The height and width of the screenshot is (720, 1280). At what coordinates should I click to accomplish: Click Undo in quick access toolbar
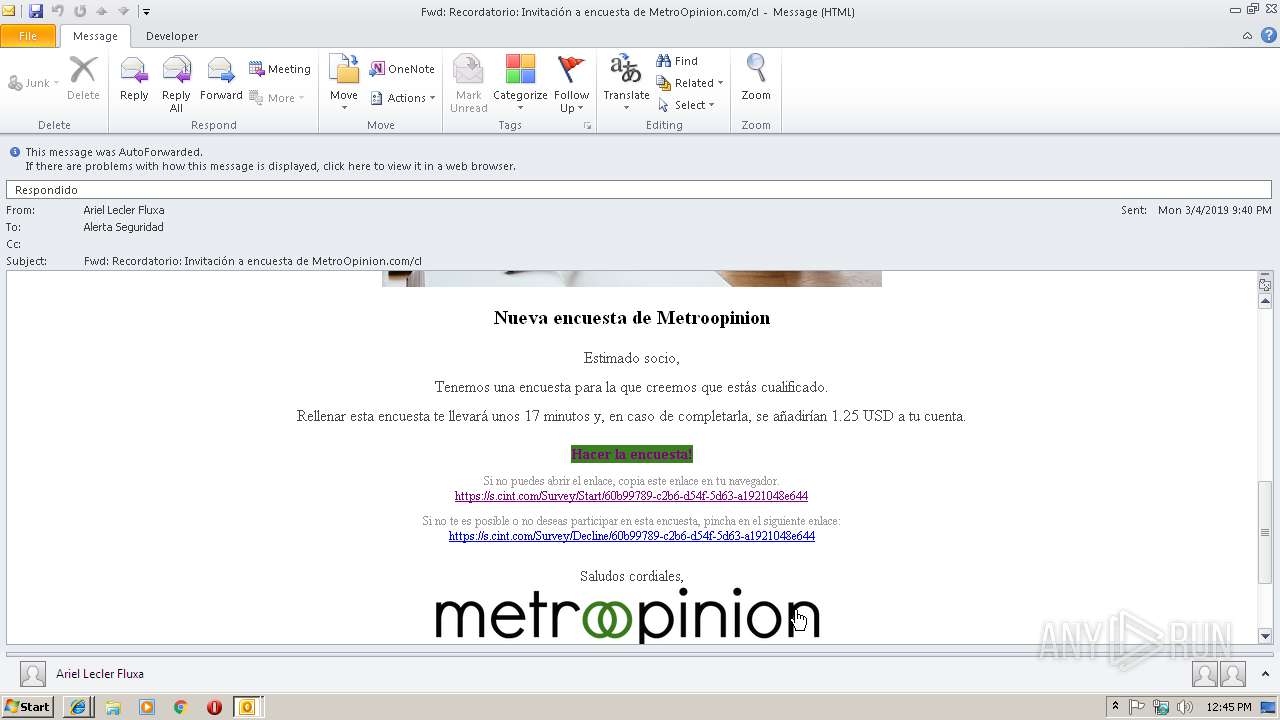click(58, 11)
